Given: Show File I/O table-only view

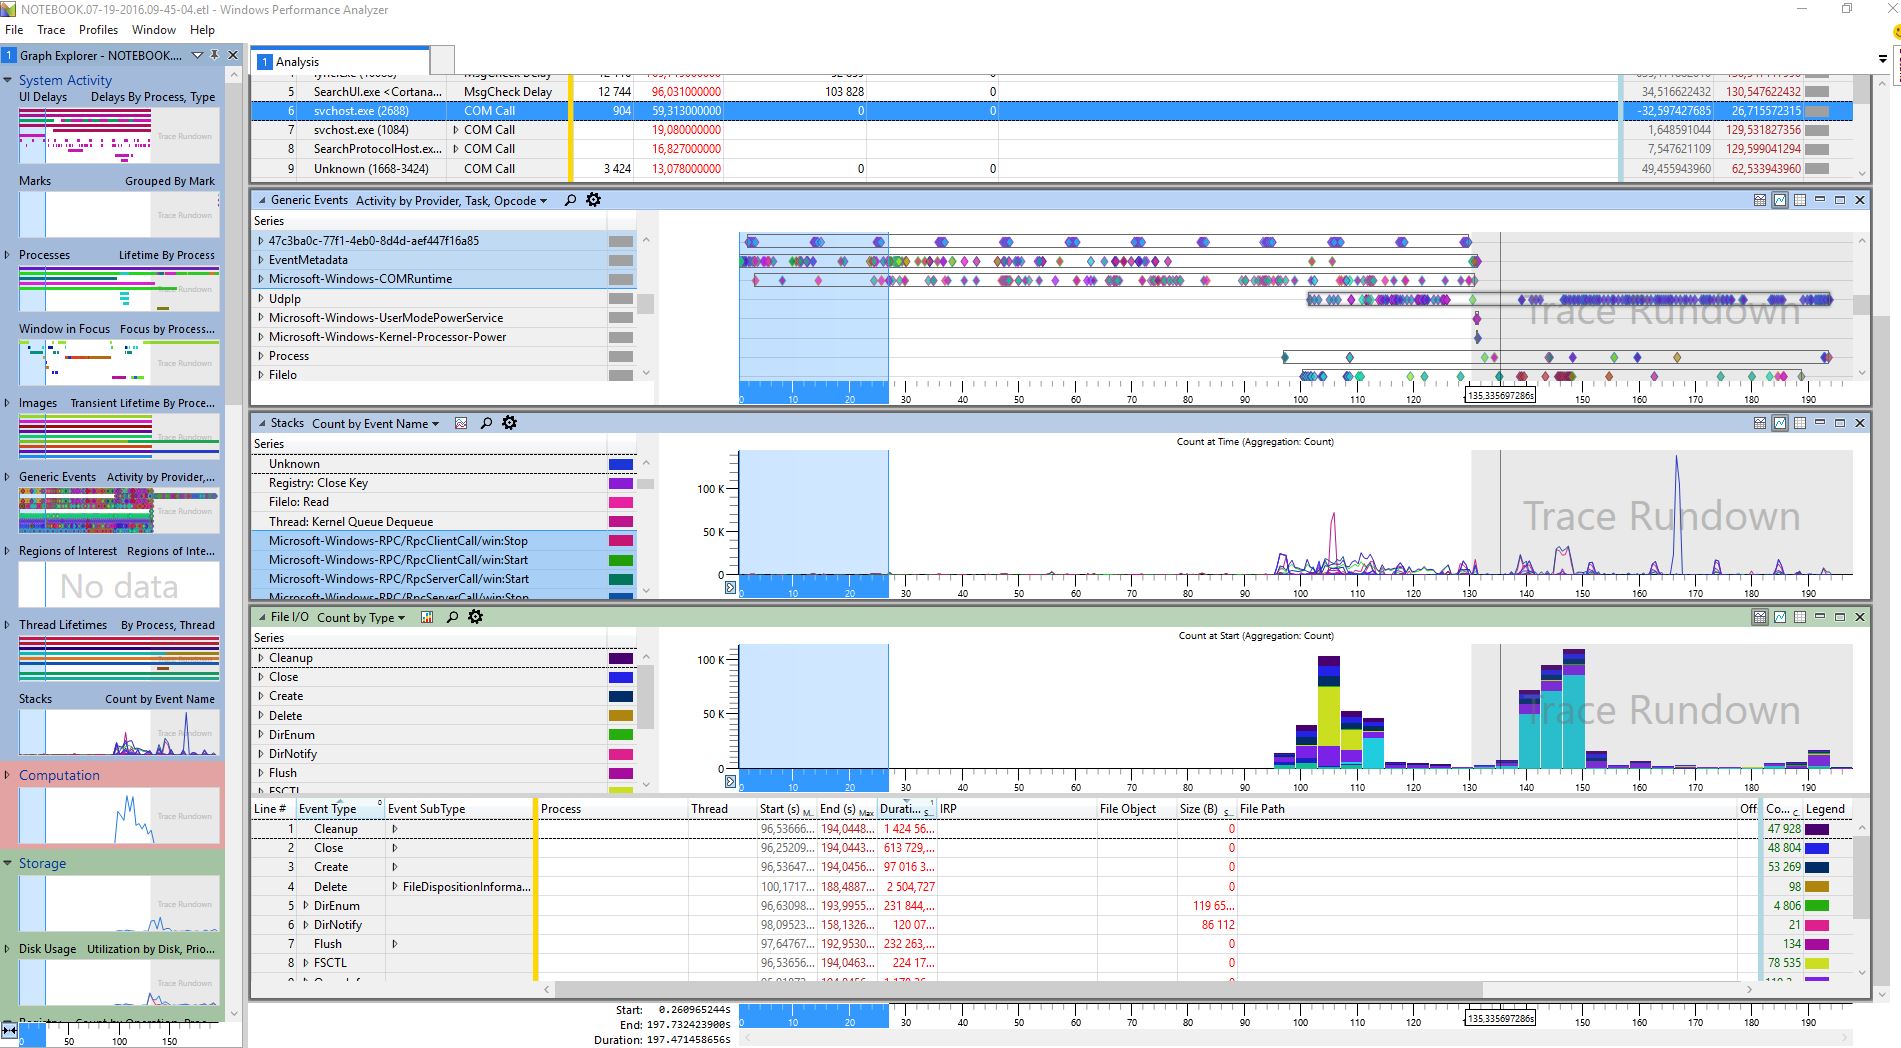Looking at the screenshot, I should pyautogui.click(x=1800, y=617).
